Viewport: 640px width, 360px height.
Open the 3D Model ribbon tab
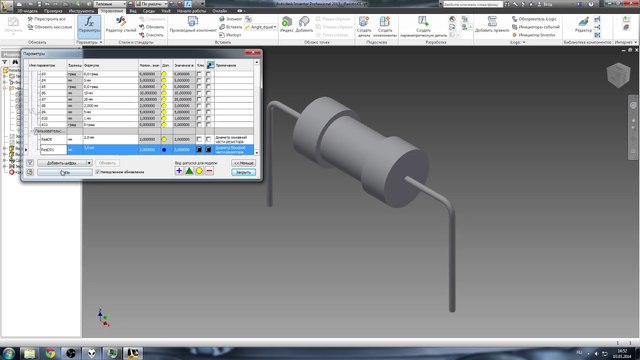(x=27, y=11)
